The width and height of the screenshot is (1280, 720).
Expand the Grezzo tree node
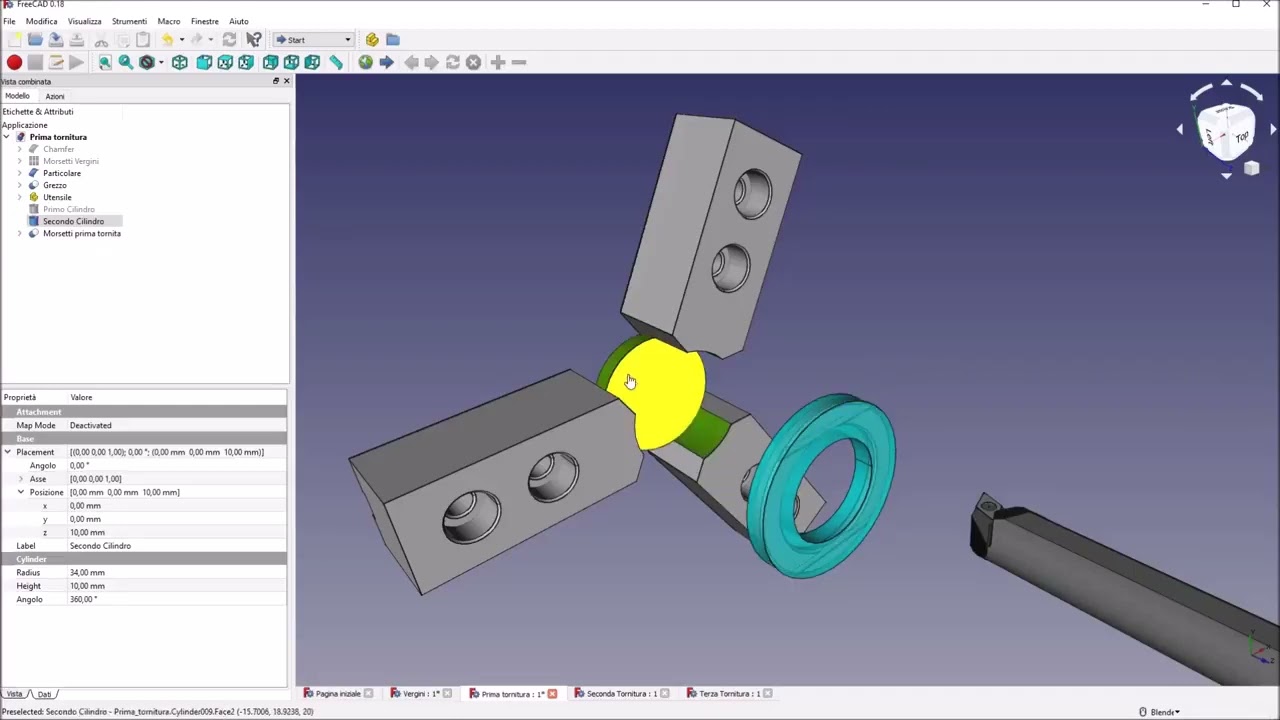pyautogui.click(x=19, y=185)
